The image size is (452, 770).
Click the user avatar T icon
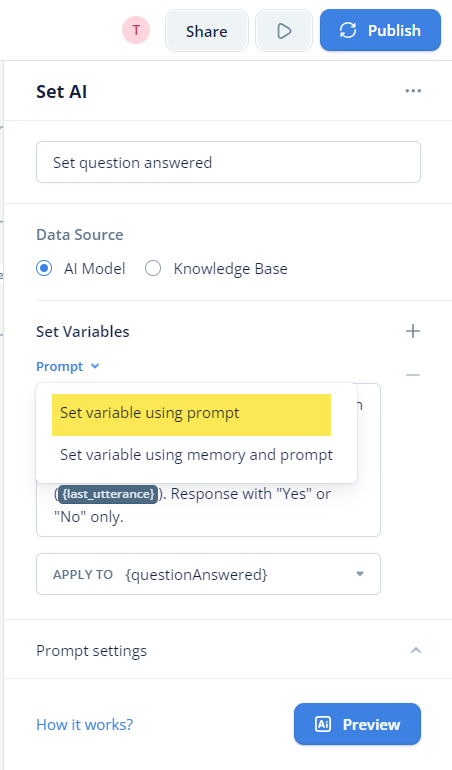[136, 30]
